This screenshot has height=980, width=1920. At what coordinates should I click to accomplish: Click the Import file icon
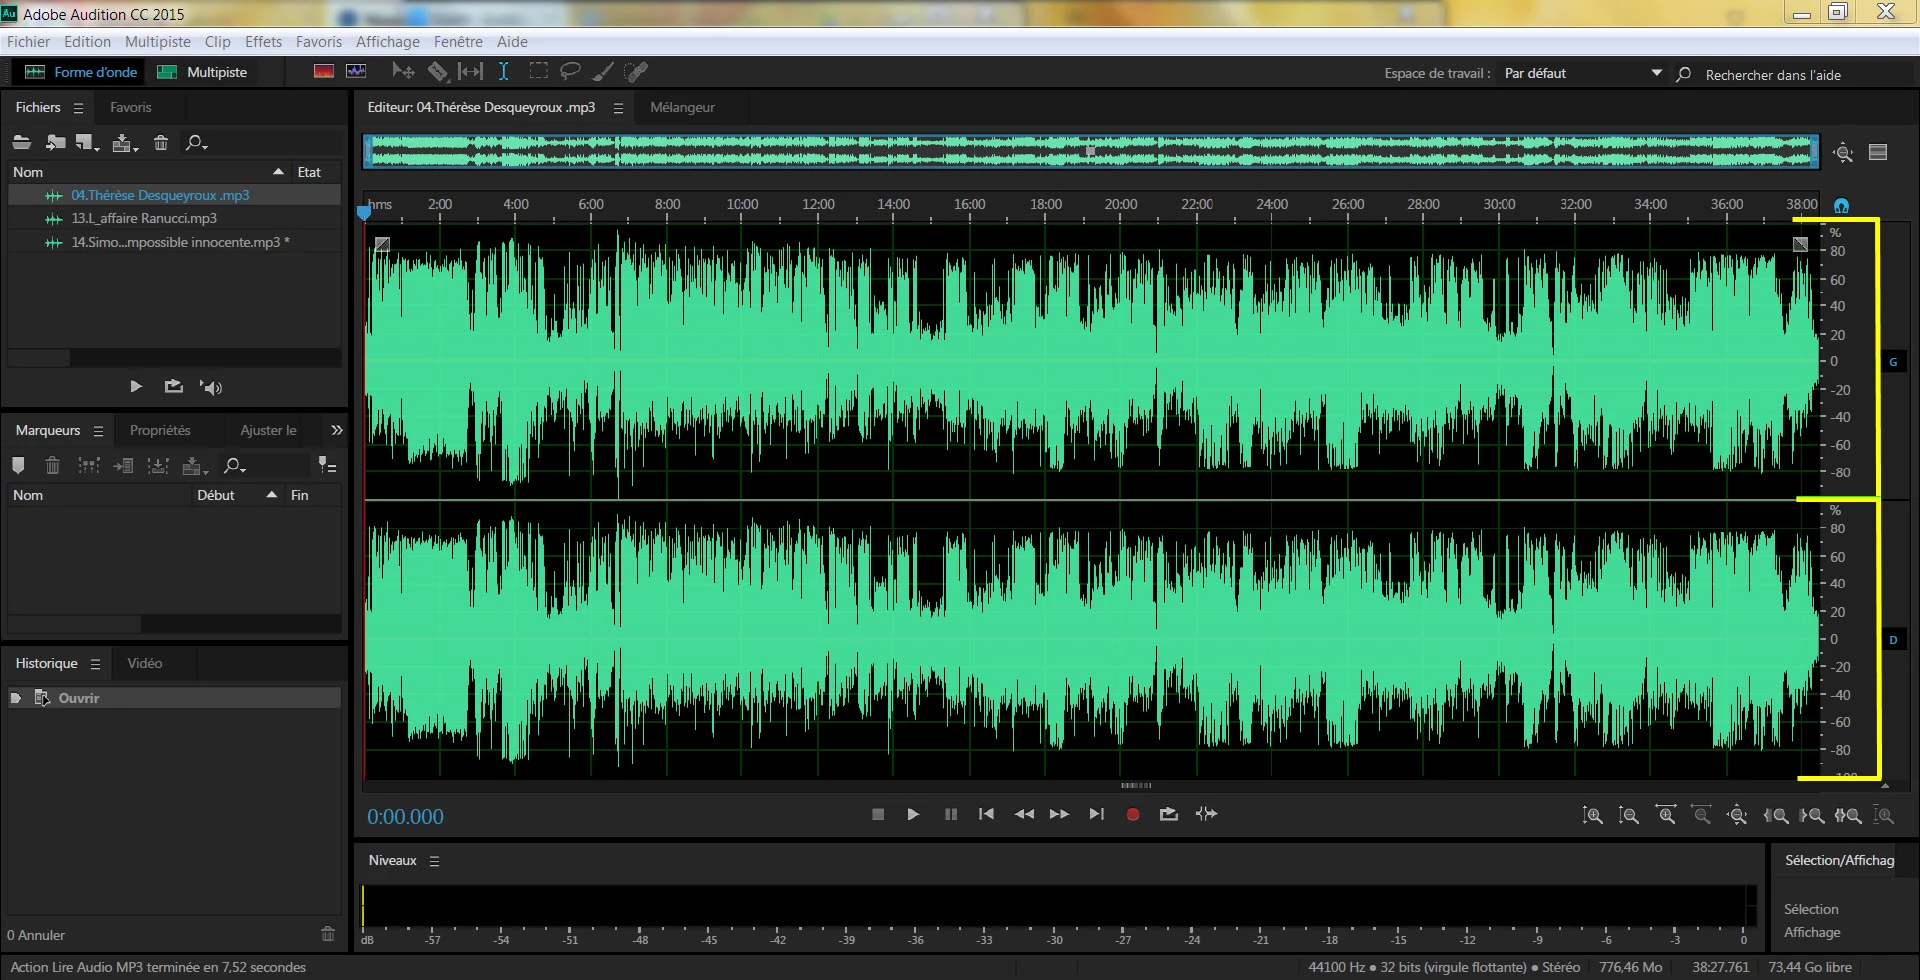(55, 143)
